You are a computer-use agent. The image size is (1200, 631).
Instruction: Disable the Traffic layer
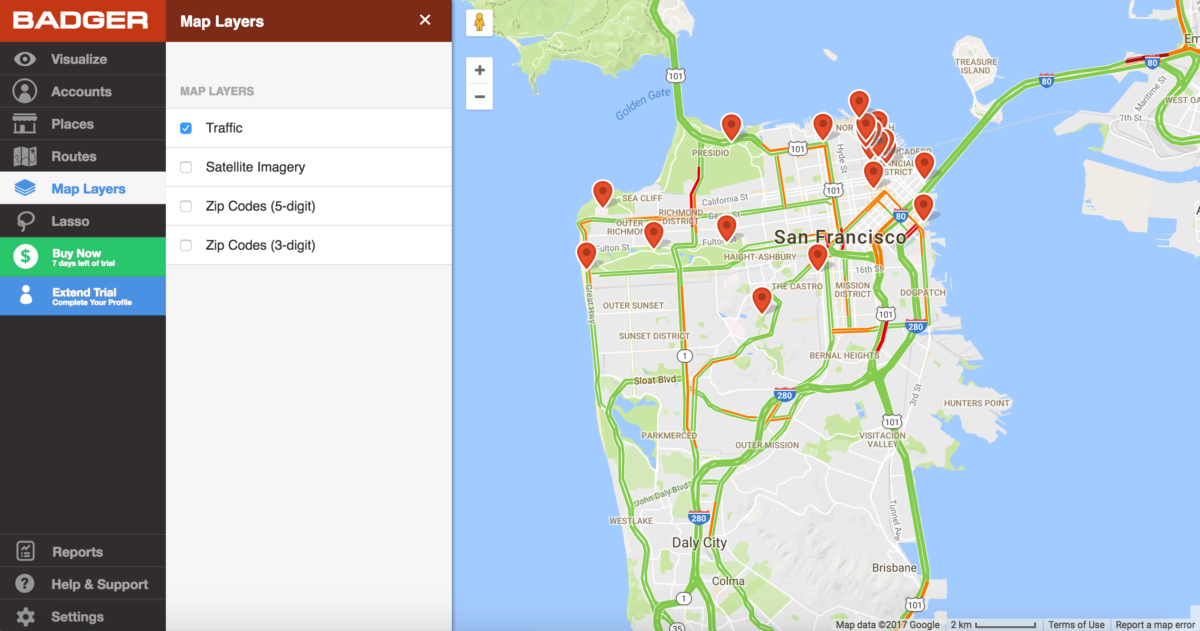pyautogui.click(x=184, y=127)
